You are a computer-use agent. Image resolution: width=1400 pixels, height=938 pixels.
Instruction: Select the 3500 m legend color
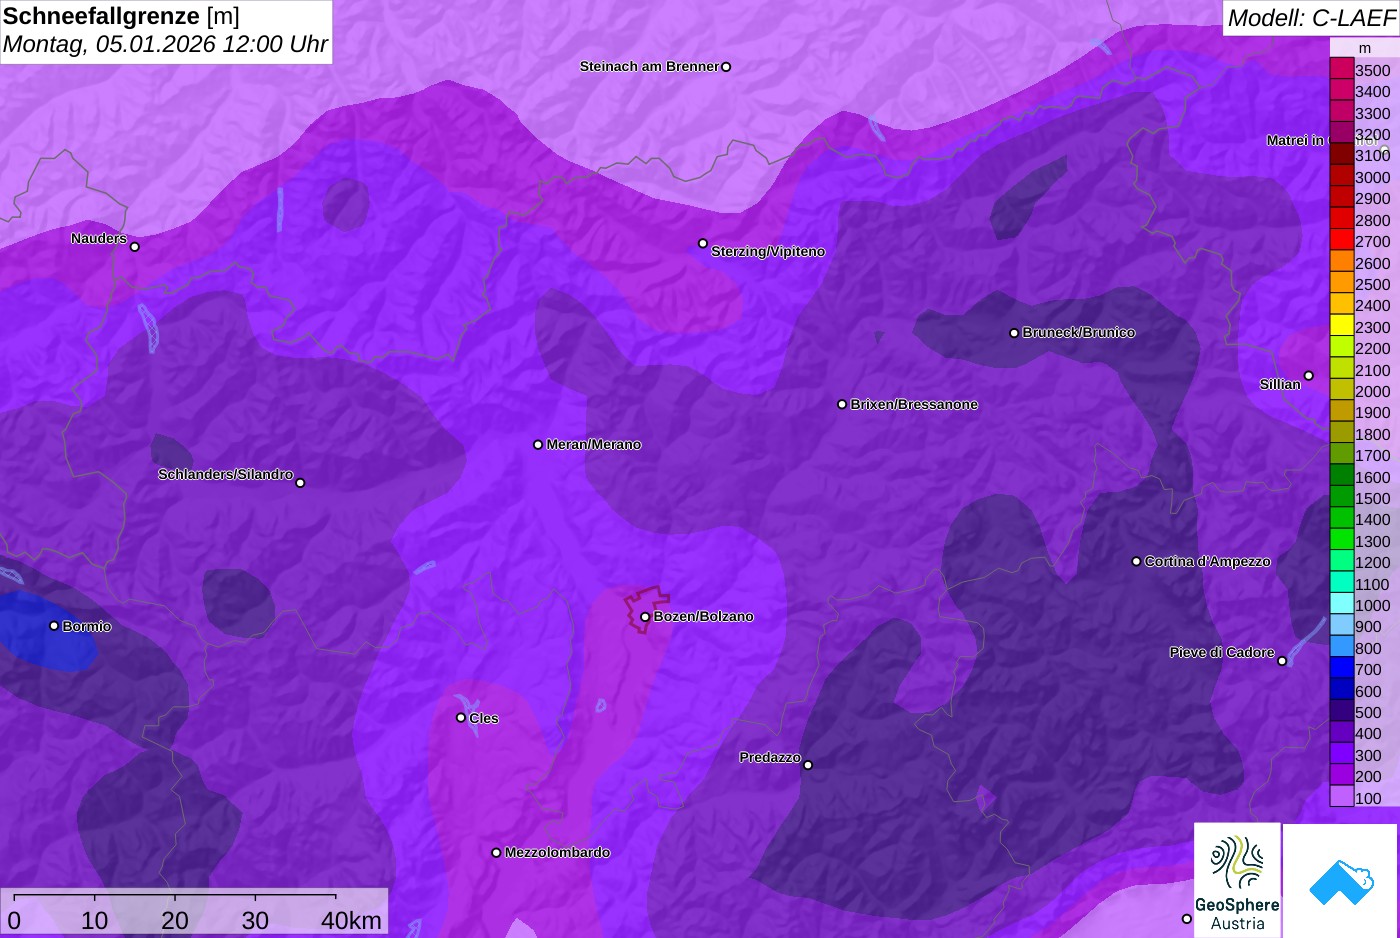pyautogui.click(x=1342, y=68)
